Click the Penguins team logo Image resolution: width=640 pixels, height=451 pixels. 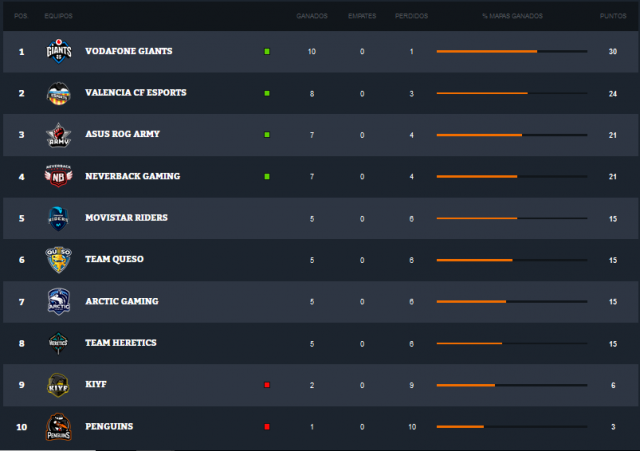pyautogui.click(x=58, y=427)
